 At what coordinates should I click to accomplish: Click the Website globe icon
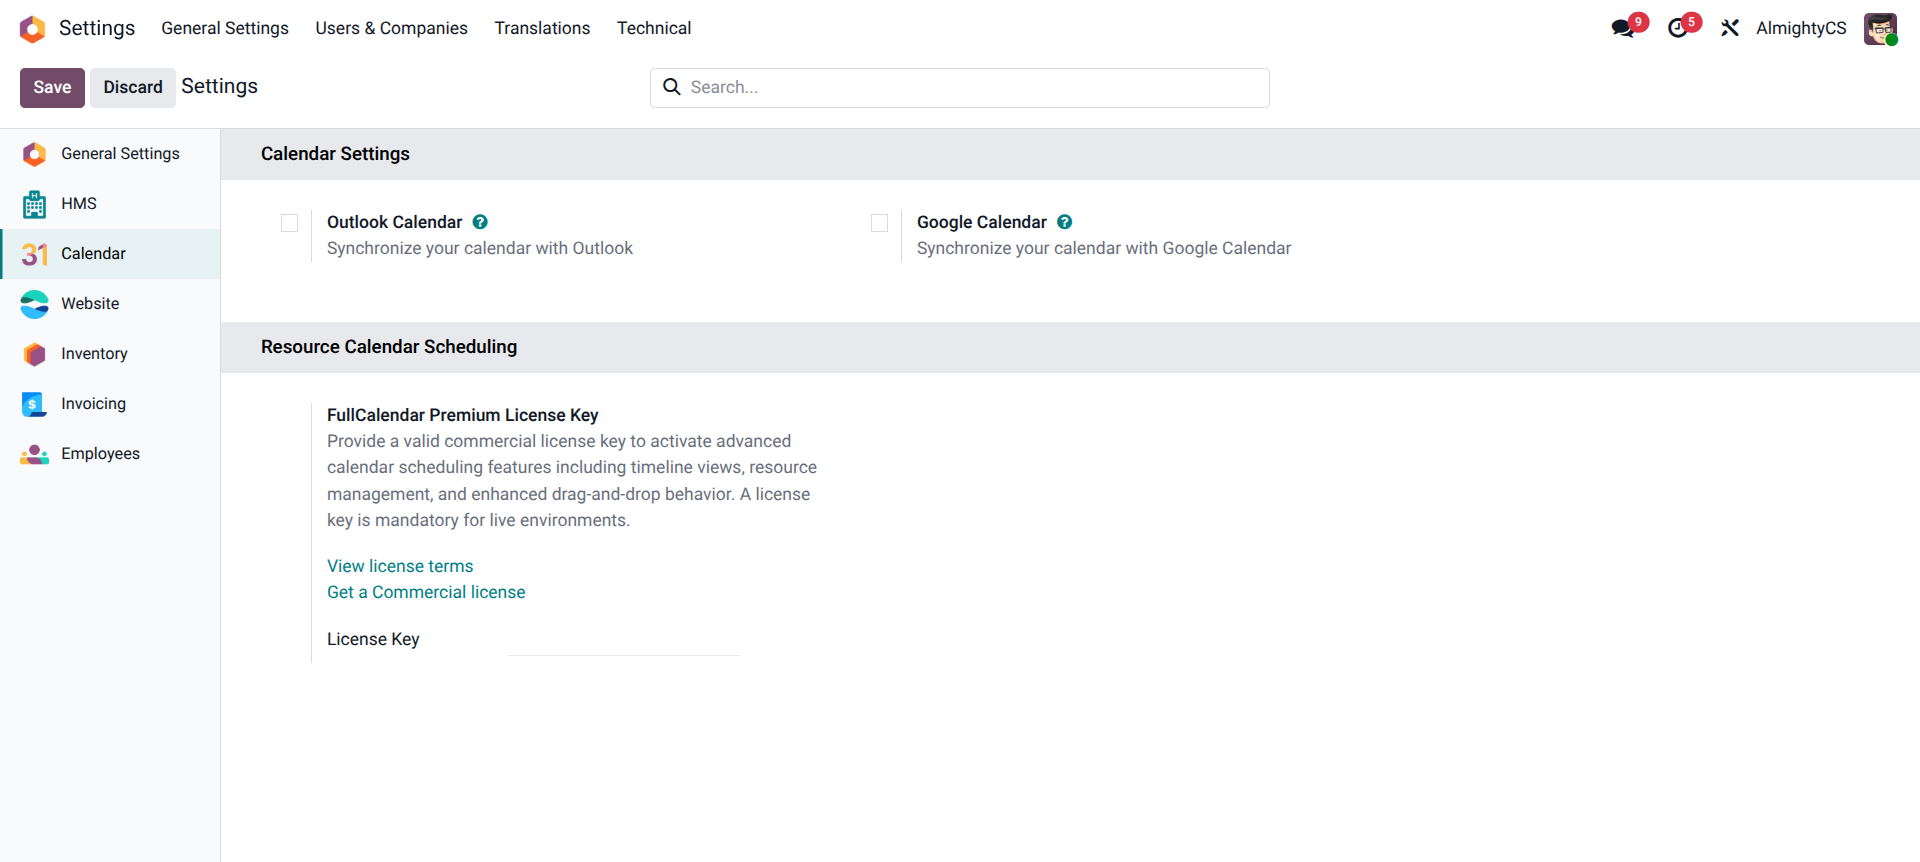(x=34, y=304)
